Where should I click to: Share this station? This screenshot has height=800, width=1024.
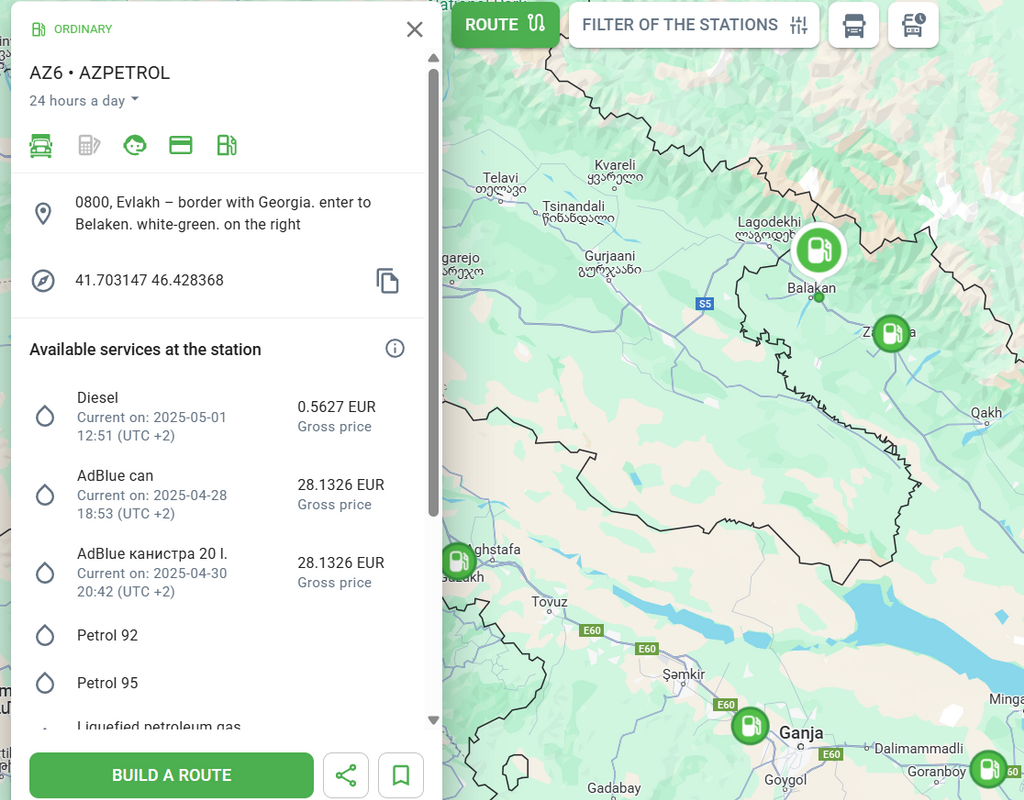(x=345, y=775)
